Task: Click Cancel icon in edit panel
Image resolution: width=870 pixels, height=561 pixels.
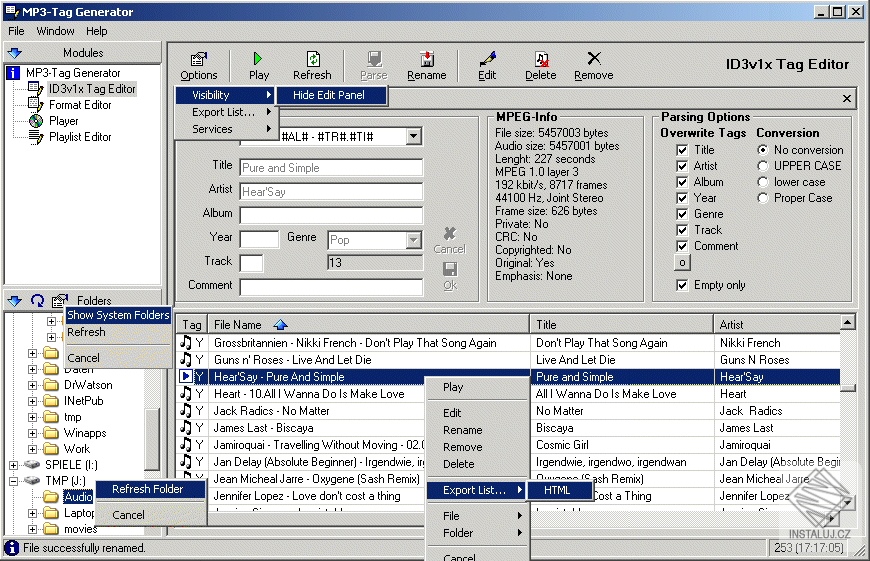Action: pos(450,234)
